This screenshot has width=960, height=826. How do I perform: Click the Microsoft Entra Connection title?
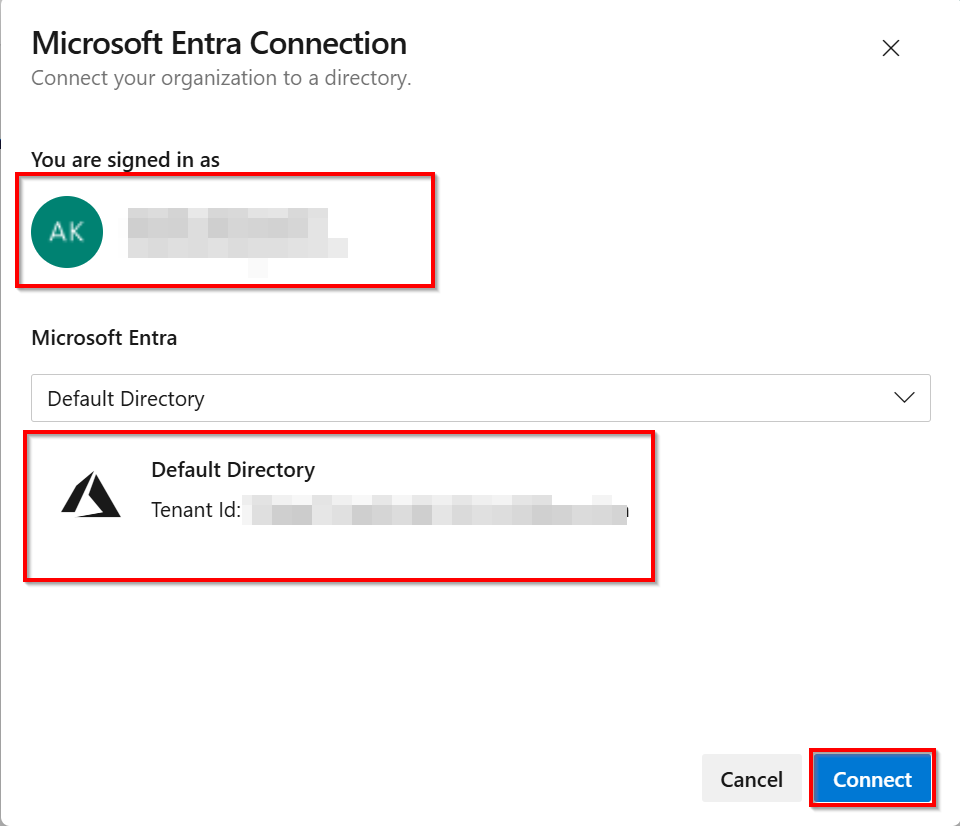(x=219, y=43)
